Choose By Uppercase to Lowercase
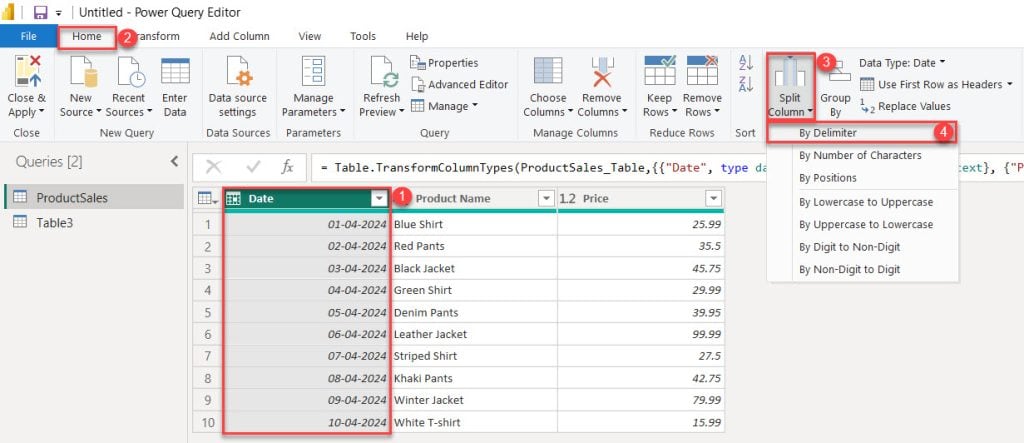Screen dimensions: 1024x443 point(862,224)
